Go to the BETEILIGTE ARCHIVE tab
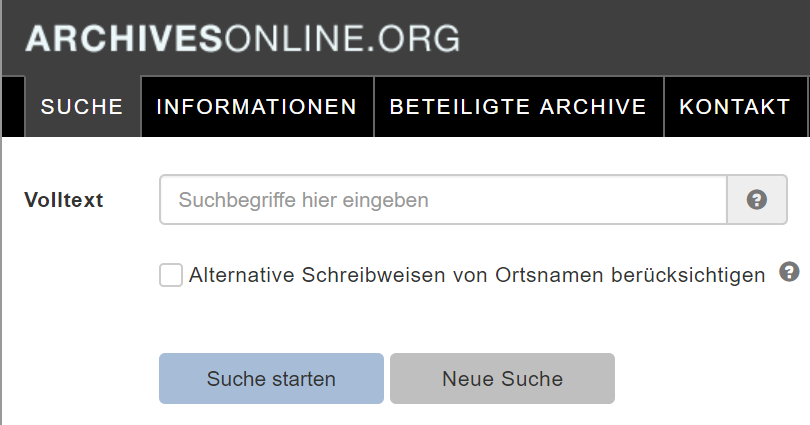810x425 pixels. coord(518,106)
